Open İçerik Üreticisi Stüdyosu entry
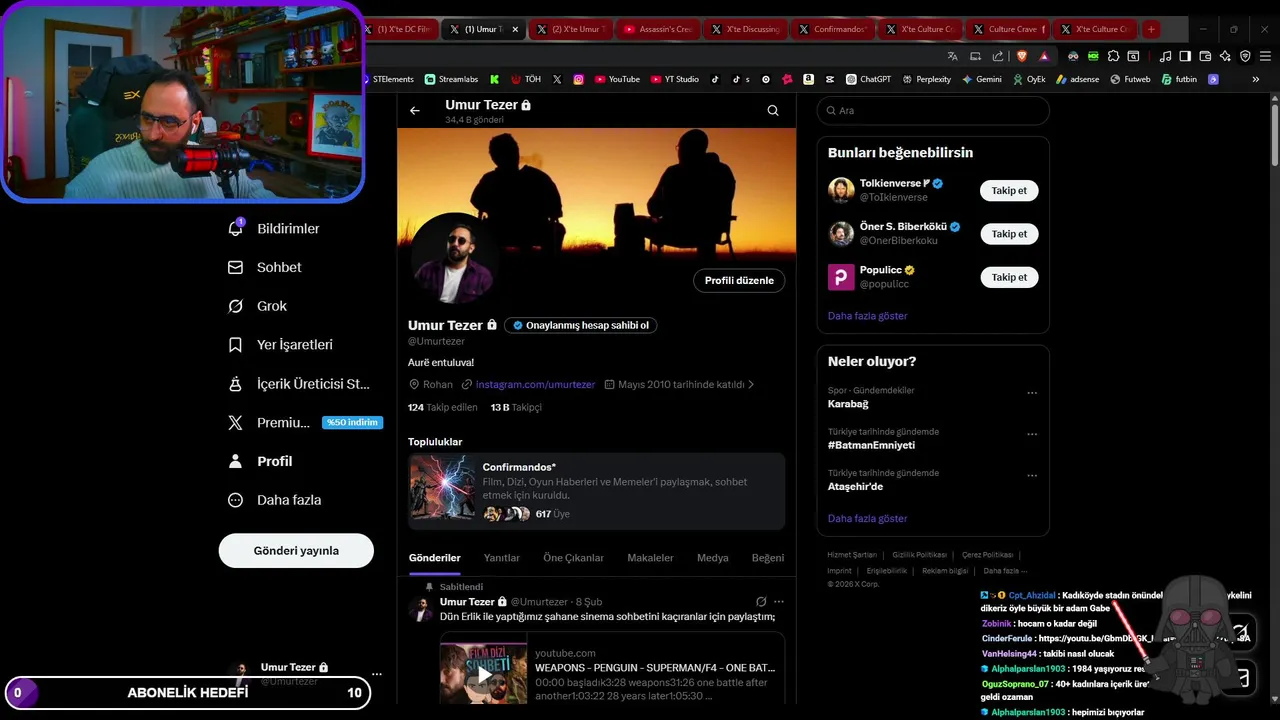The width and height of the screenshot is (1280, 720). click(300, 384)
